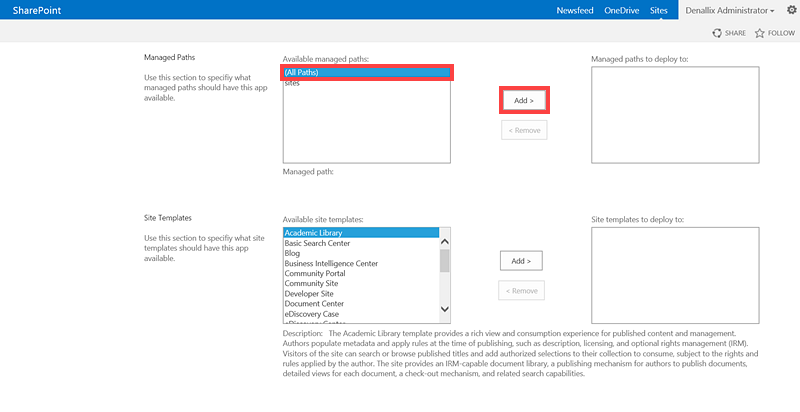Select Academic Library site template
This screenshot has height=412, width=800.
point(361,233)
